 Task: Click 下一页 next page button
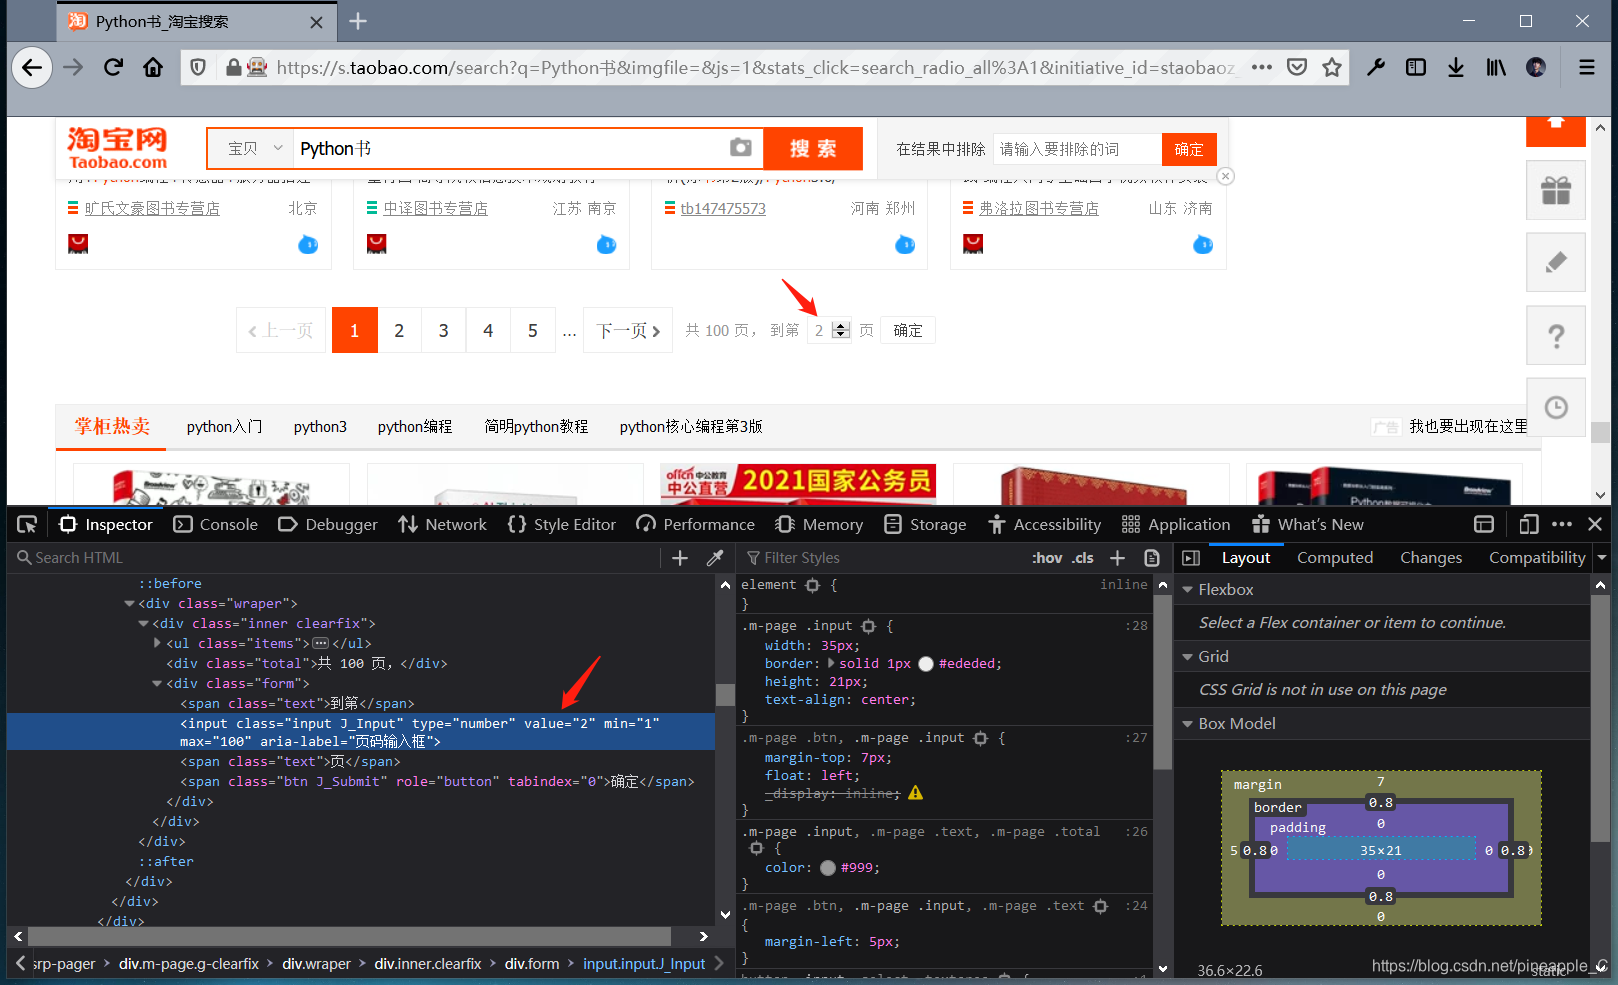point(628,330)
